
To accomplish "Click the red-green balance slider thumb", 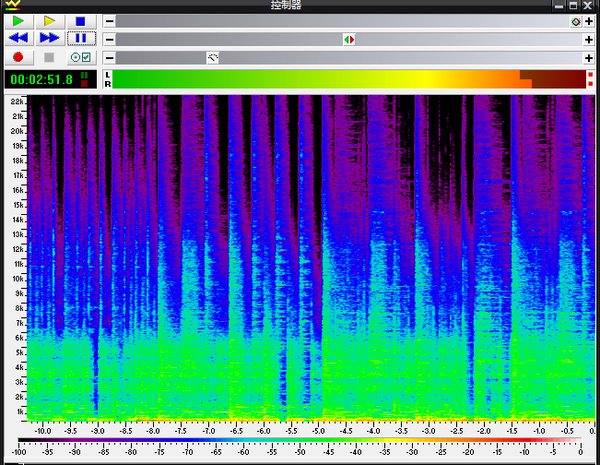I will pos(349,39).
